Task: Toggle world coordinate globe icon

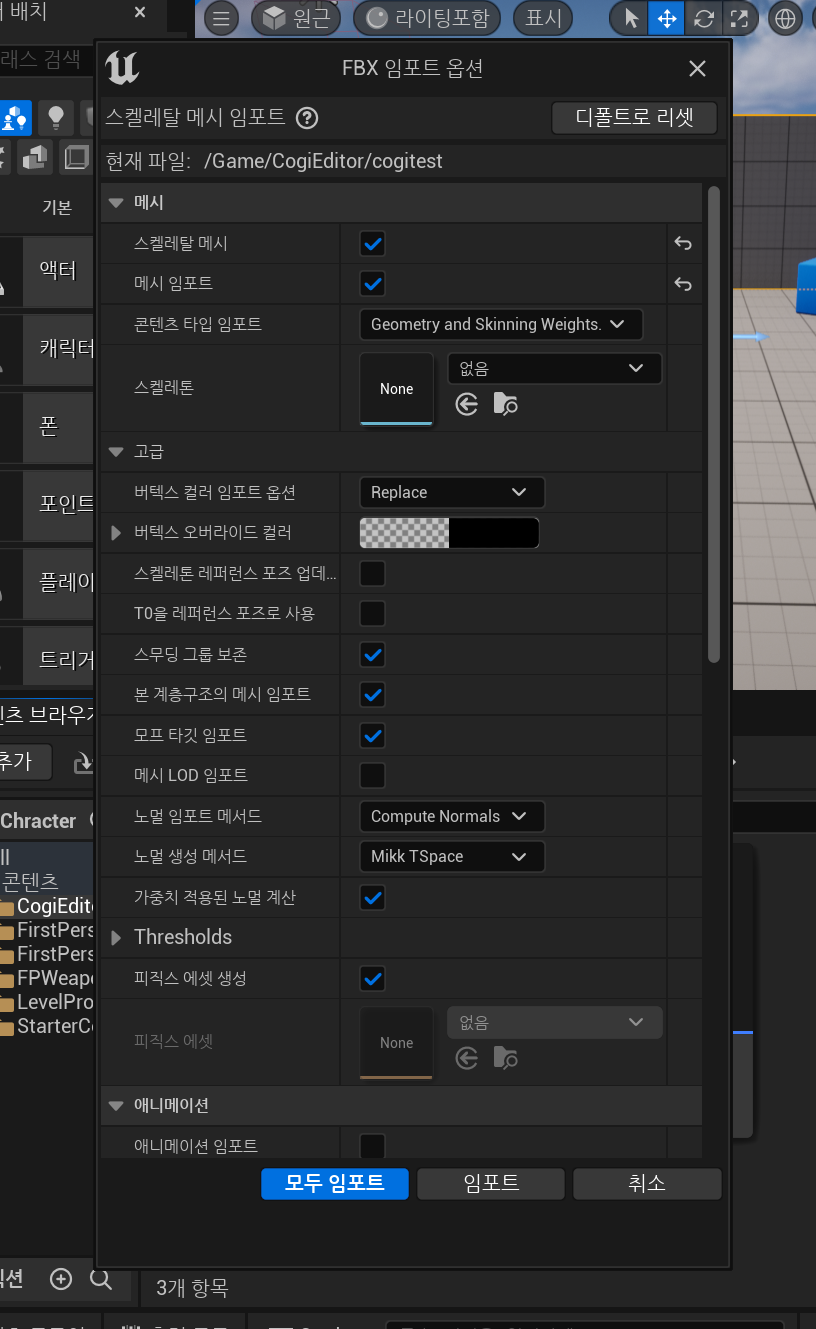Action: coord(786,18)
